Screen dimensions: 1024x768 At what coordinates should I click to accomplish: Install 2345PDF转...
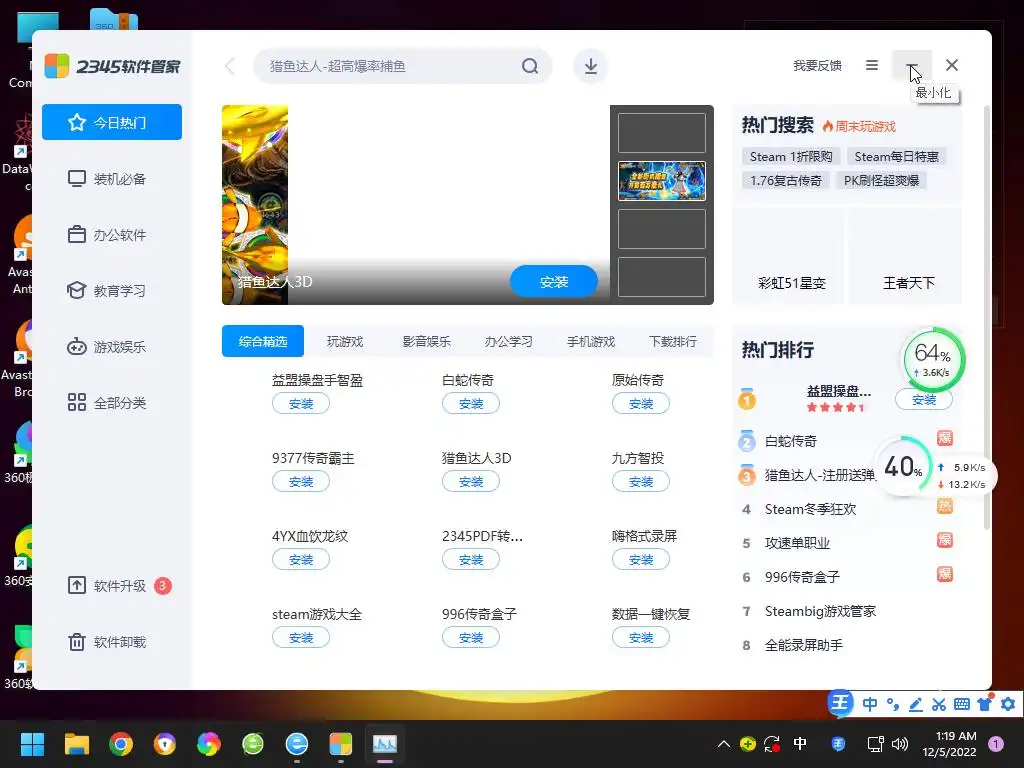471,560
